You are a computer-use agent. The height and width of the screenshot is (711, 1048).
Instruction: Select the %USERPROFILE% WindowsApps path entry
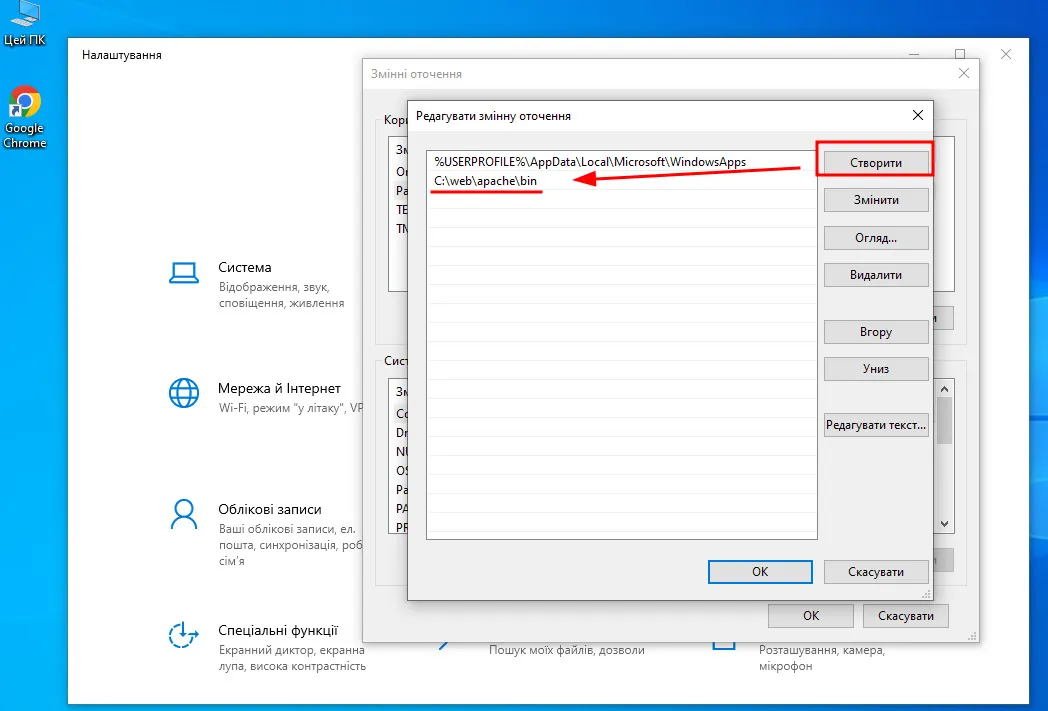590,161
